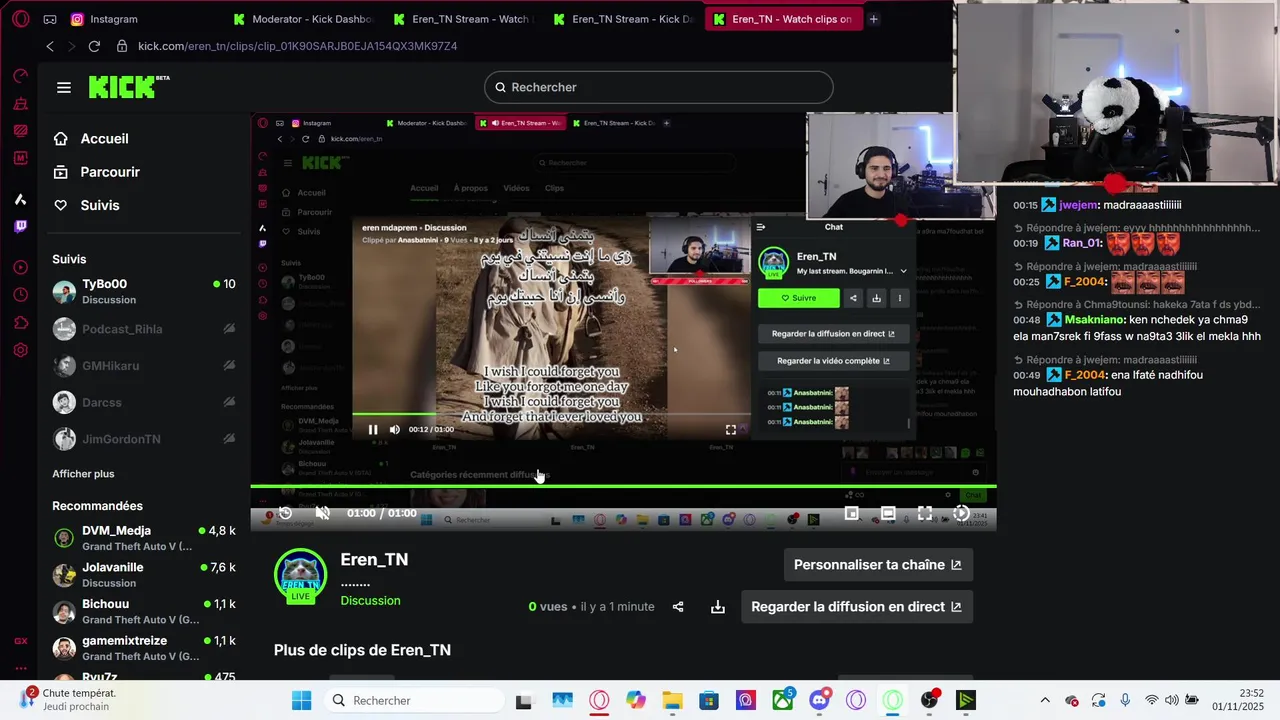The height and width of the screenshot is (720, 1280).
Task: Toggle picture-in-picture mini player icon
Action: 852,513
